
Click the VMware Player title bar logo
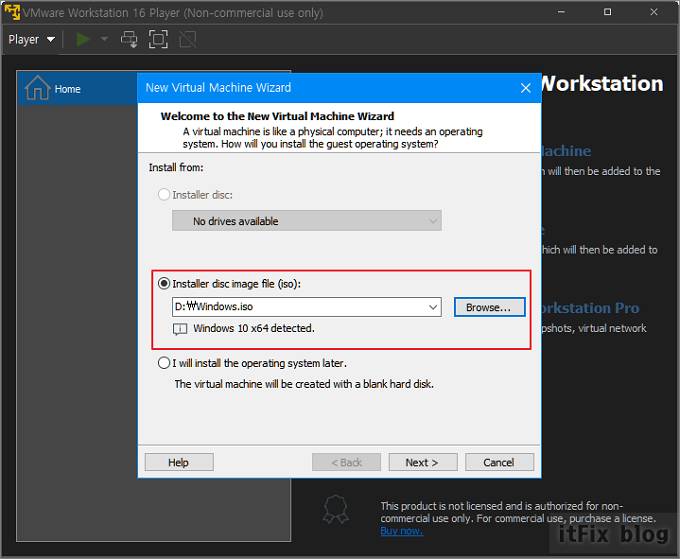(x=12, y=12)
